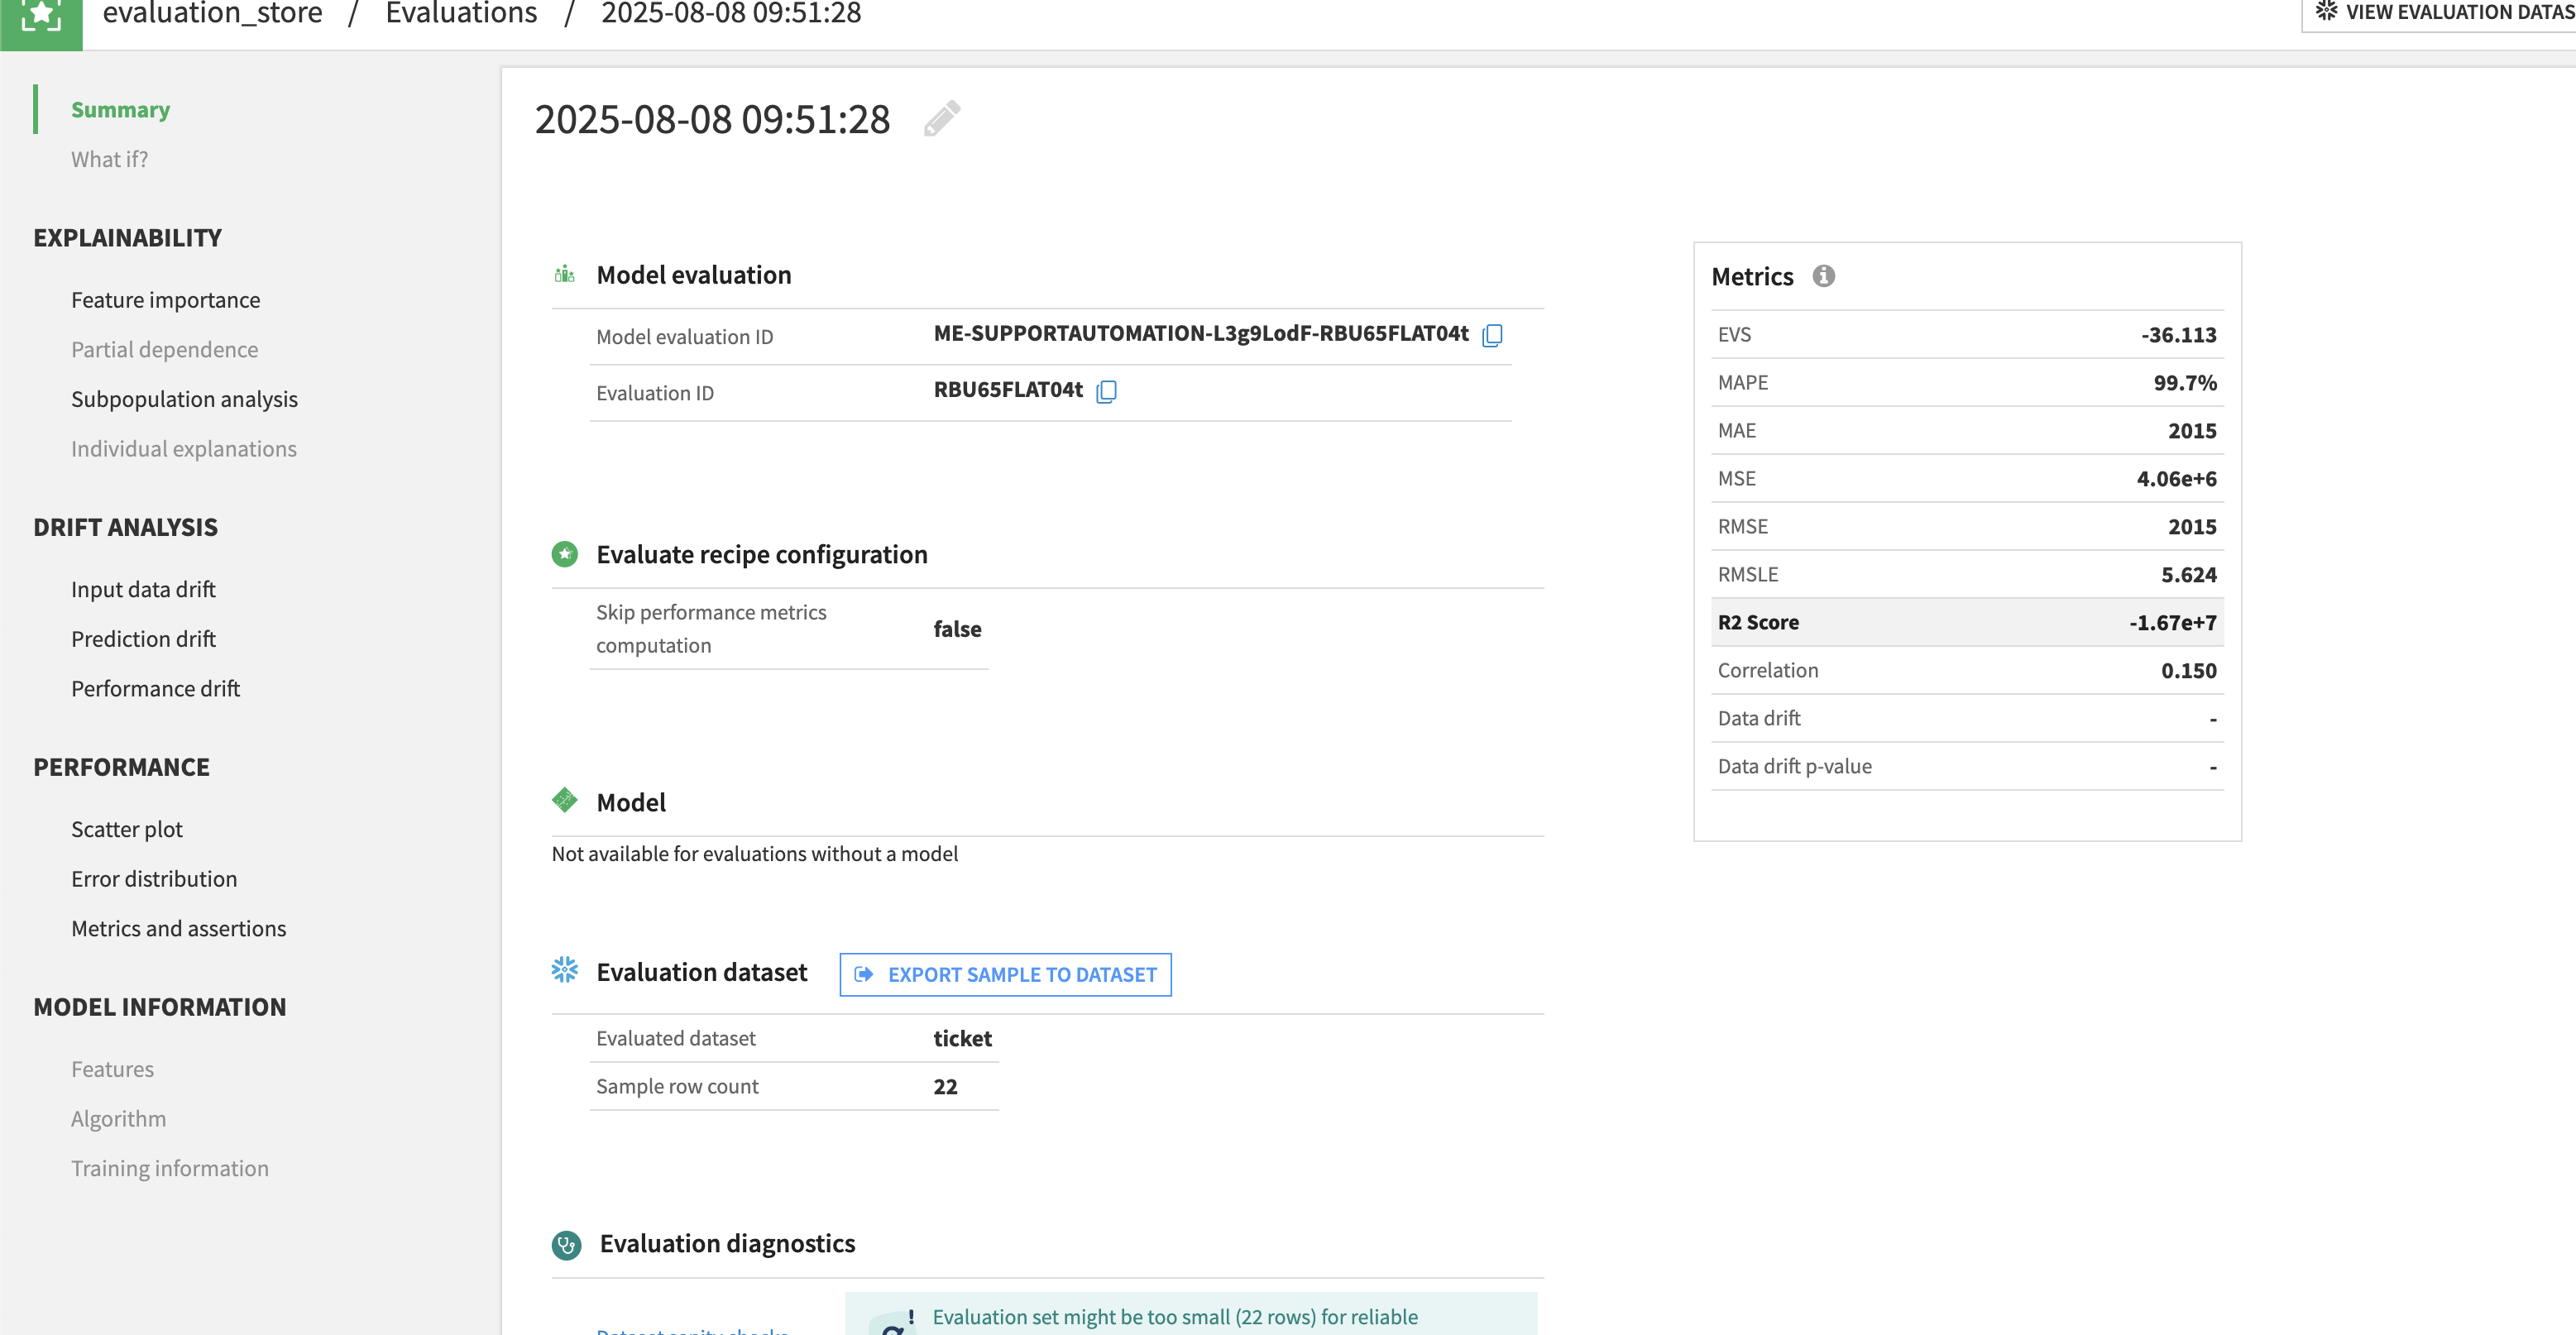The width and height of the screenshot is (2576, 1335).
Task: Open the Scatter plot view
Action: pyautogui.click(x=127, y=829)
